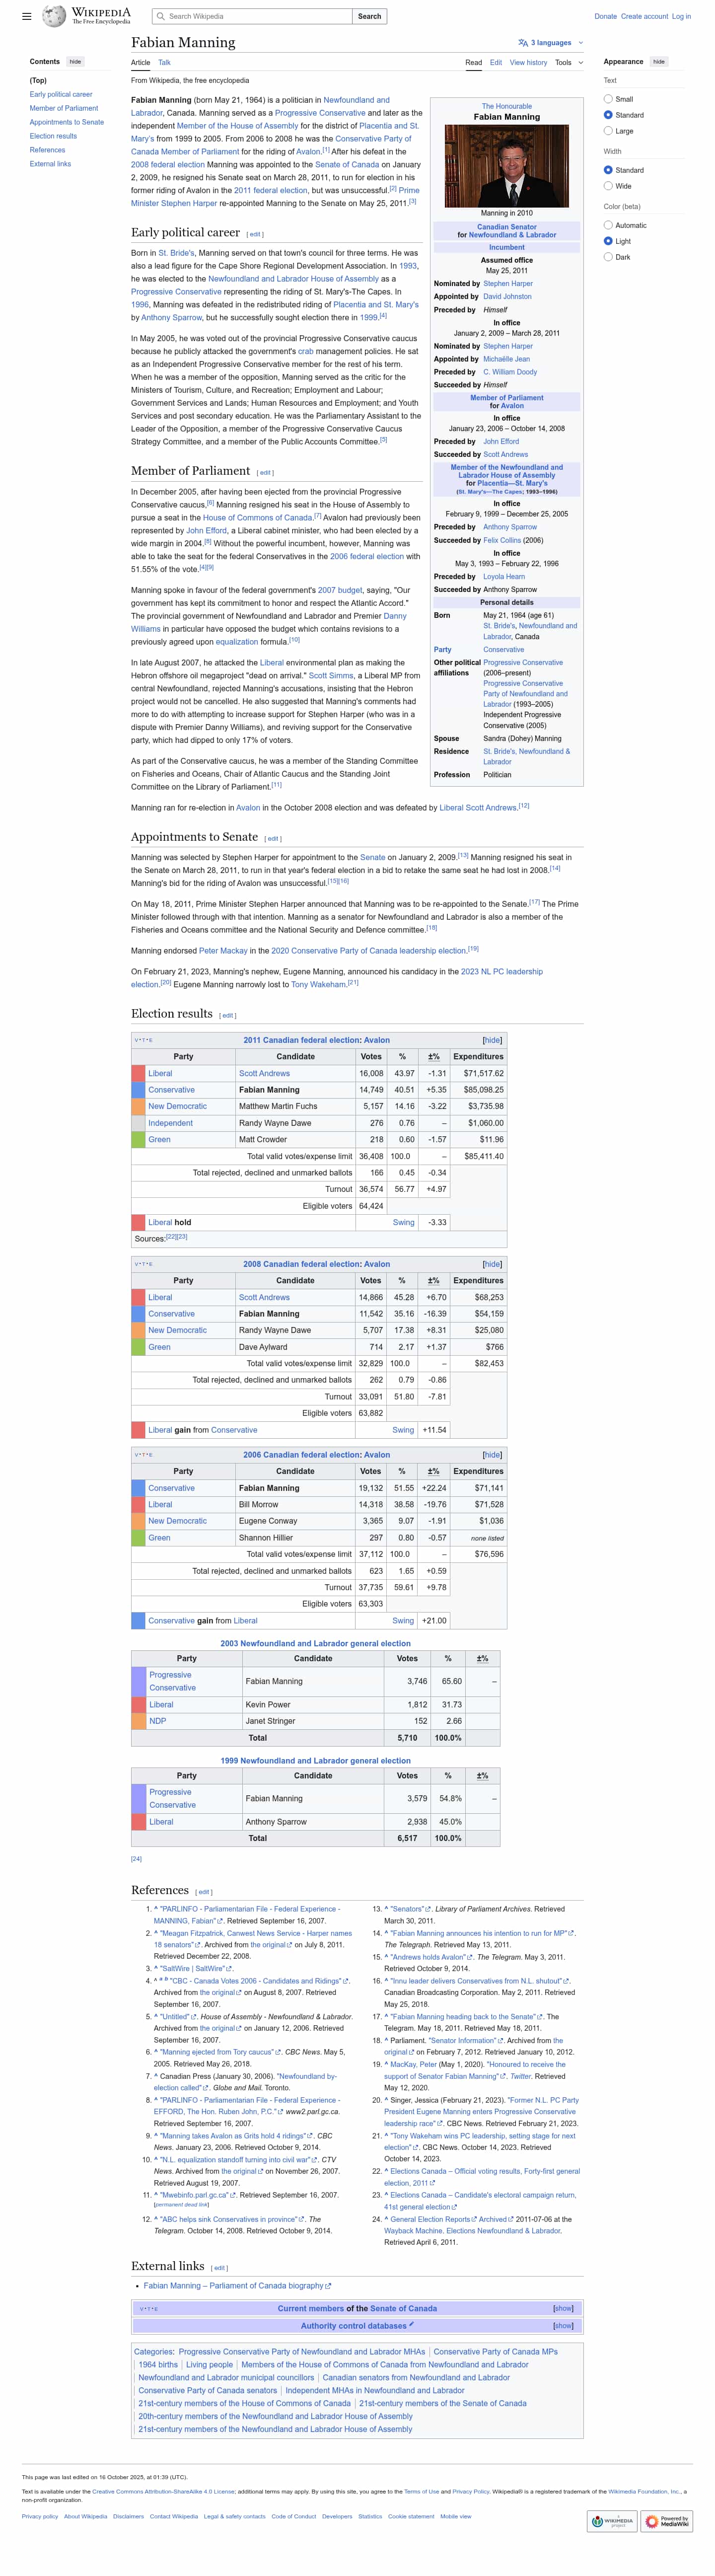Open the View history tab
The width and height of the screenshot is (715, 2576).
(528, 62)
